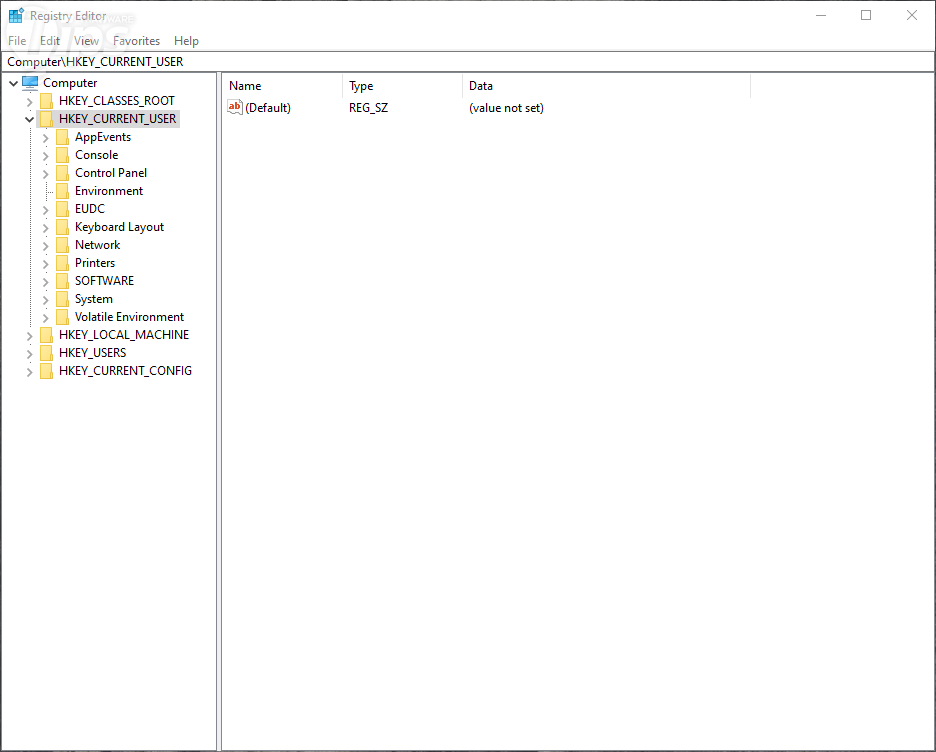Click the HKEY_CURRENT_USER folder icon
Image resolution: width=936 pixels, height=752 pixels.
click(x=47, y=119)
